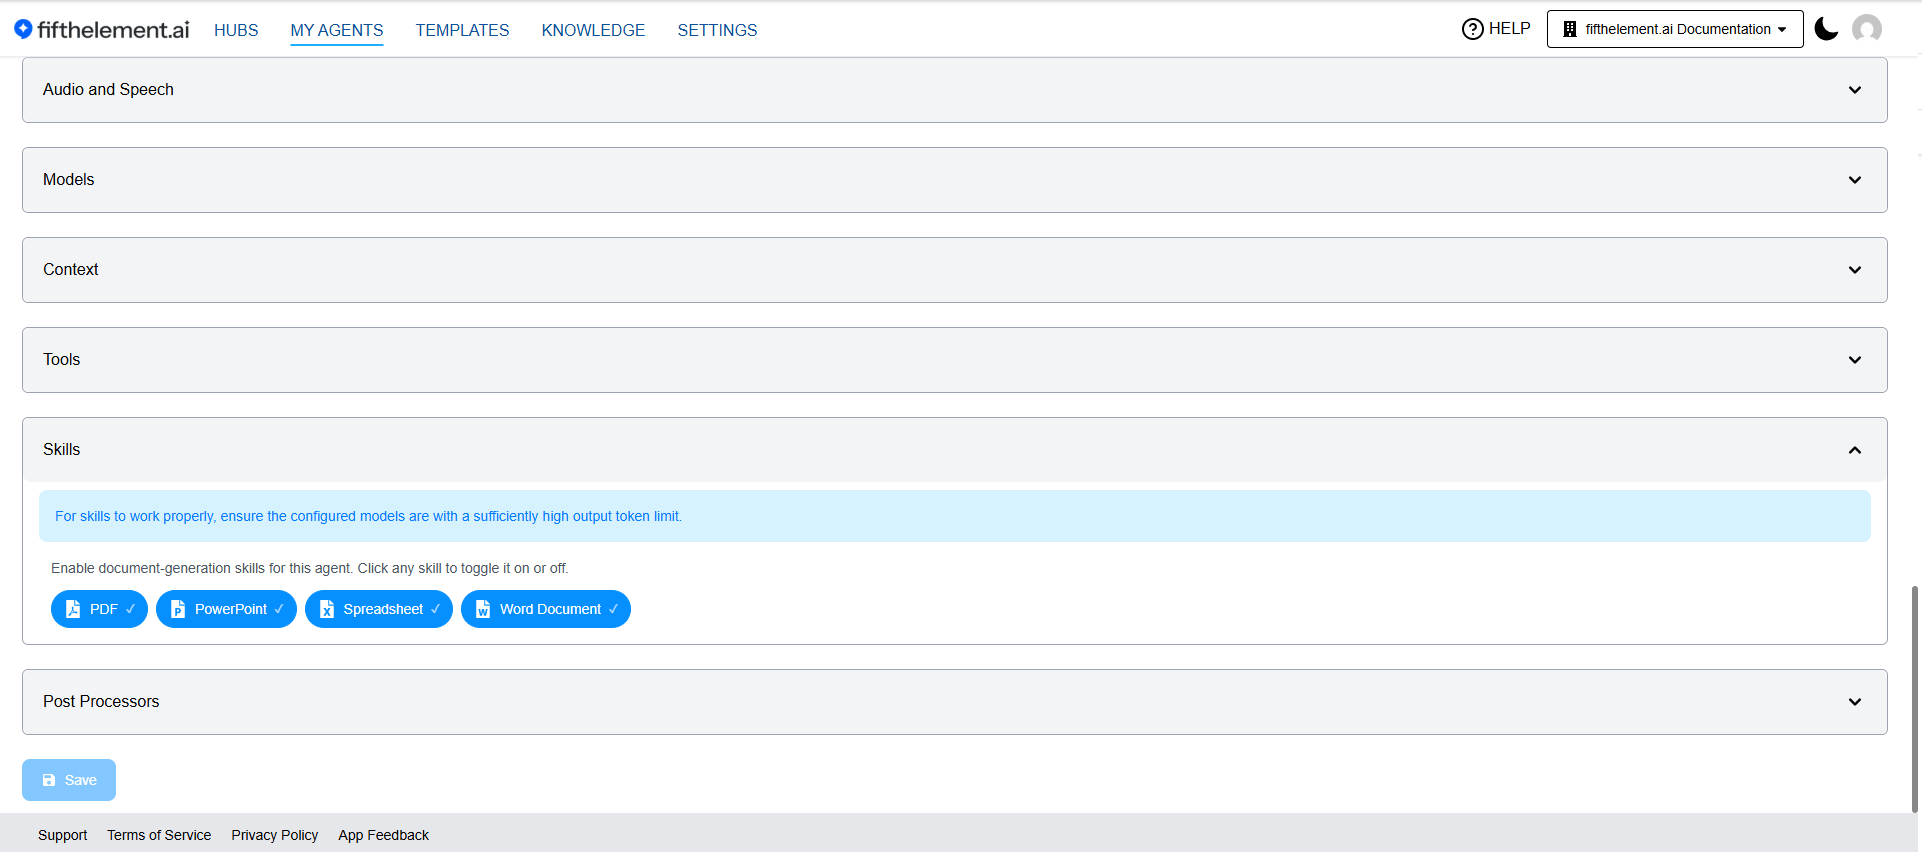Click the fifthelement.ai logo
The height and width of the screenshot is (852, 1922).
pyautogui.click(x=101, y=30)
